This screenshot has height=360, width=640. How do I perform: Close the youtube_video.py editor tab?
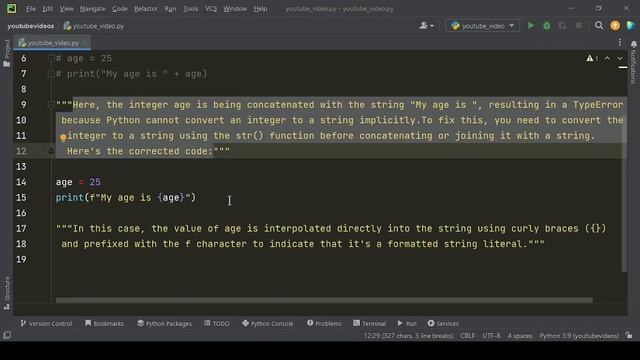pyautogui.click(x=85, y=42)
